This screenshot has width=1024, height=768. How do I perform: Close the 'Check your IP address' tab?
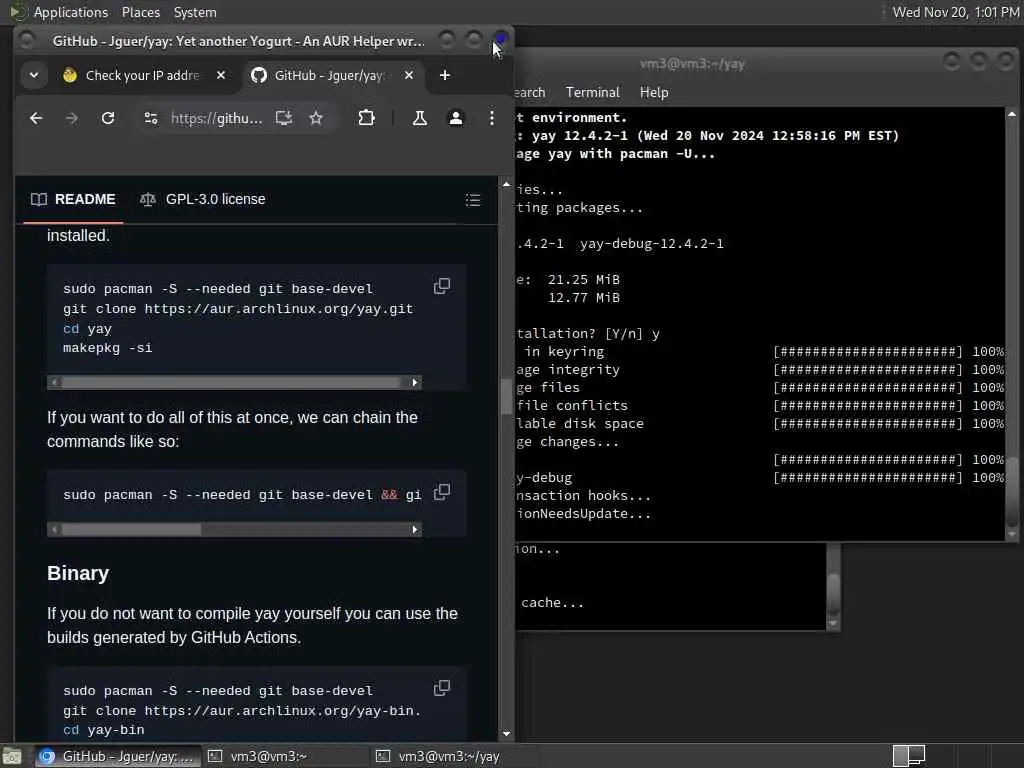click(x=221, y=75)
